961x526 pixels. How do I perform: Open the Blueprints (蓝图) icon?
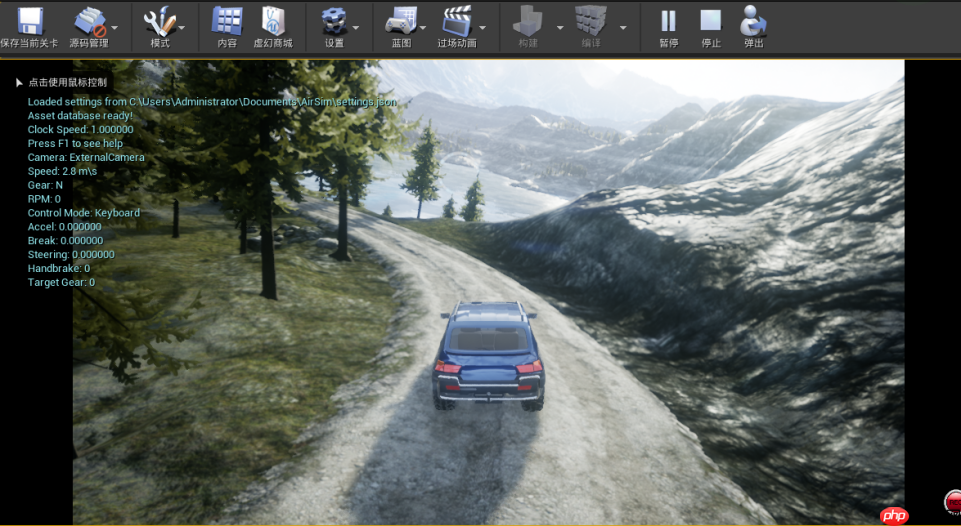pyautogui.click(x=401, y=22)
